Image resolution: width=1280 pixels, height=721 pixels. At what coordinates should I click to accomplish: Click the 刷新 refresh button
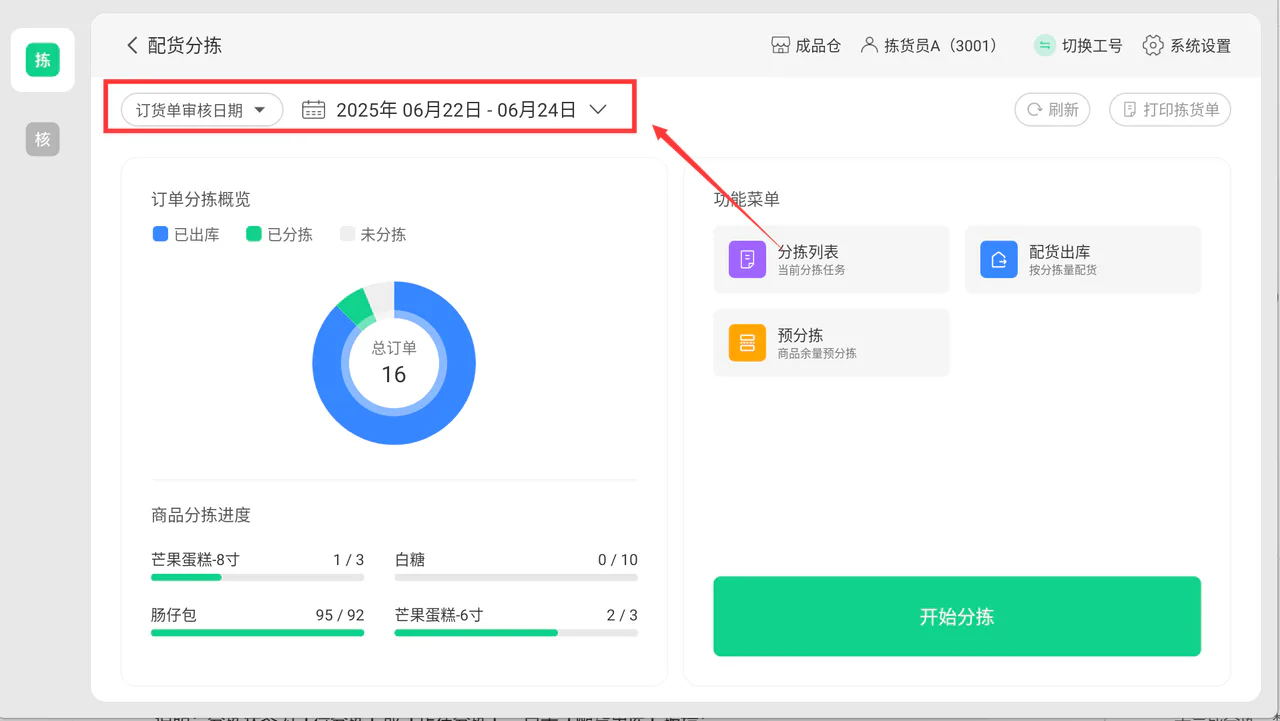click(x=1052, y=110)
